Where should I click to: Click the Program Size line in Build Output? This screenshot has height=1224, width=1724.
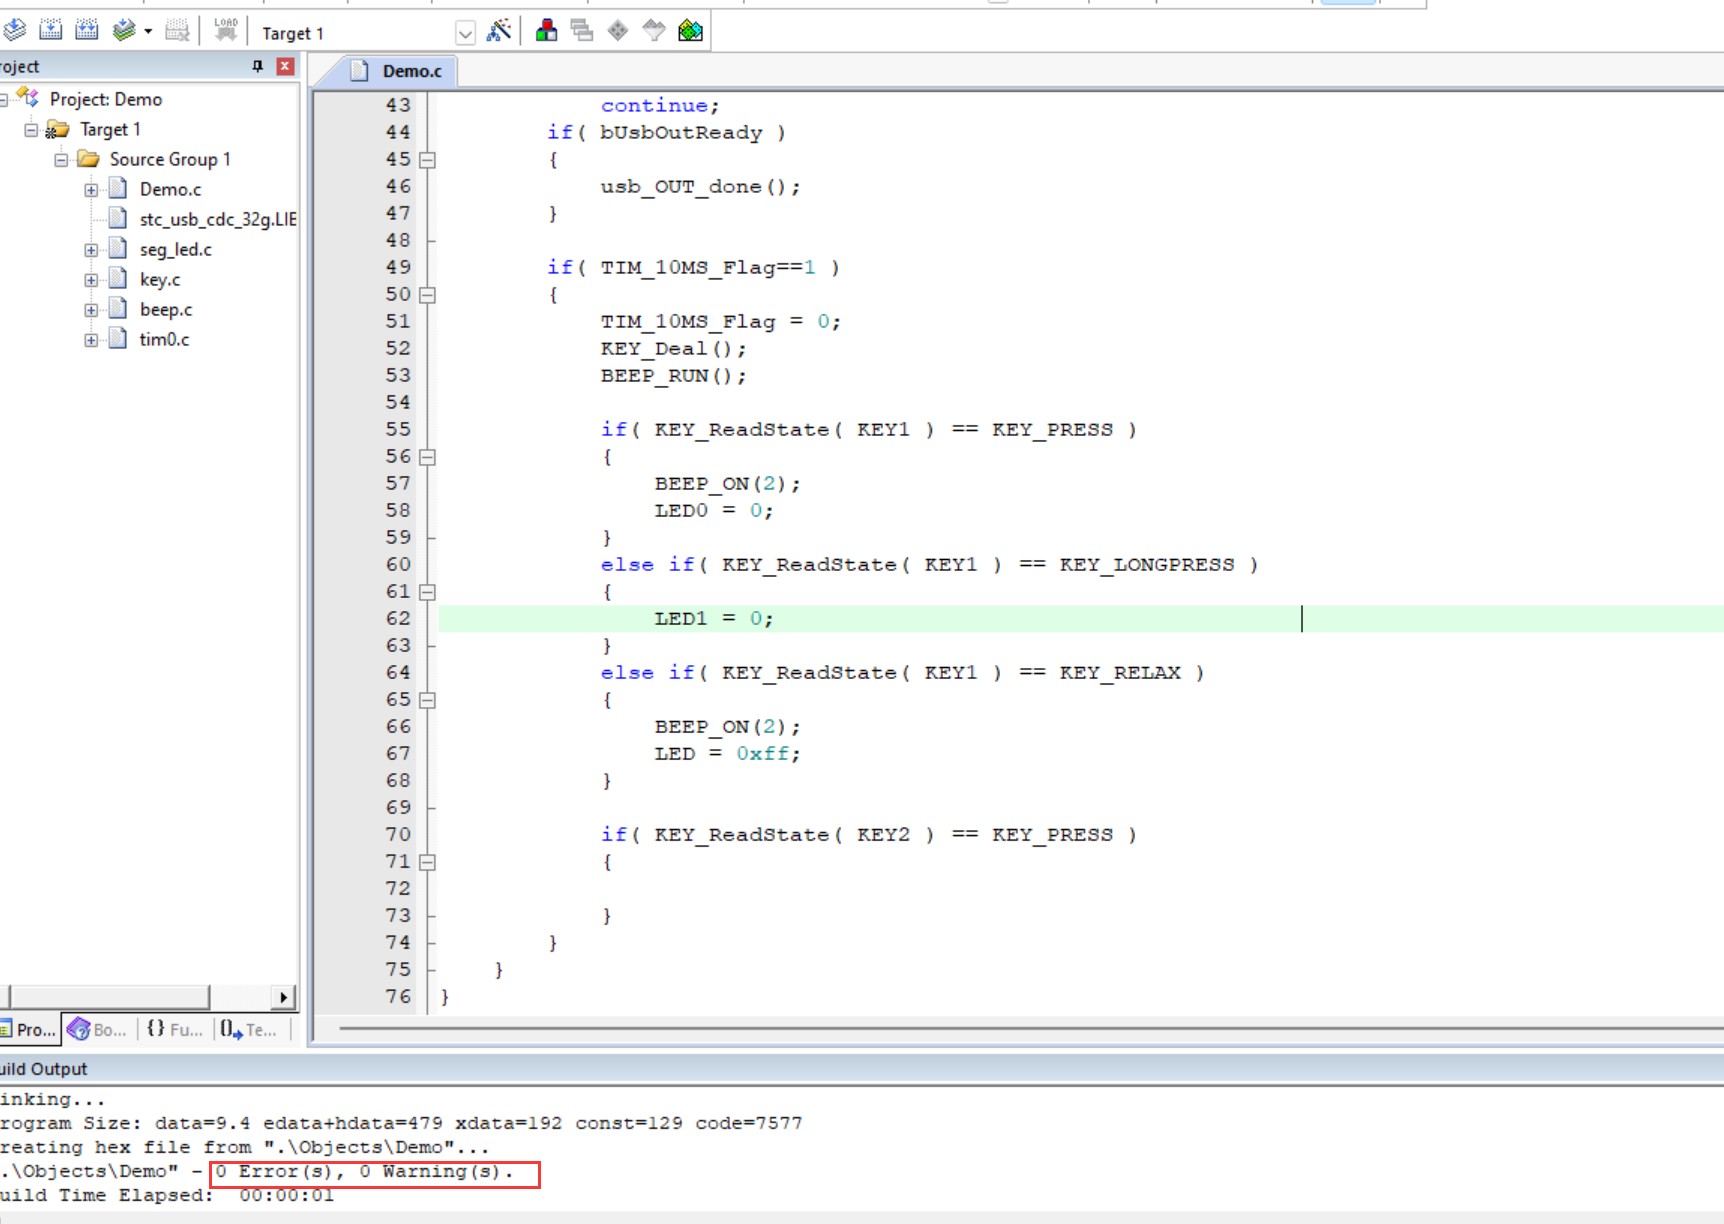pyautogui.click(x=400, y=1123)
